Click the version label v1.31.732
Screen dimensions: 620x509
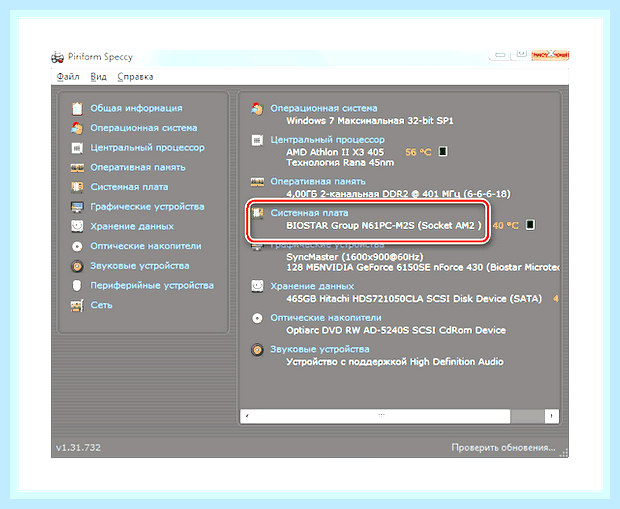pyautogui.click(x=78, y=448)
